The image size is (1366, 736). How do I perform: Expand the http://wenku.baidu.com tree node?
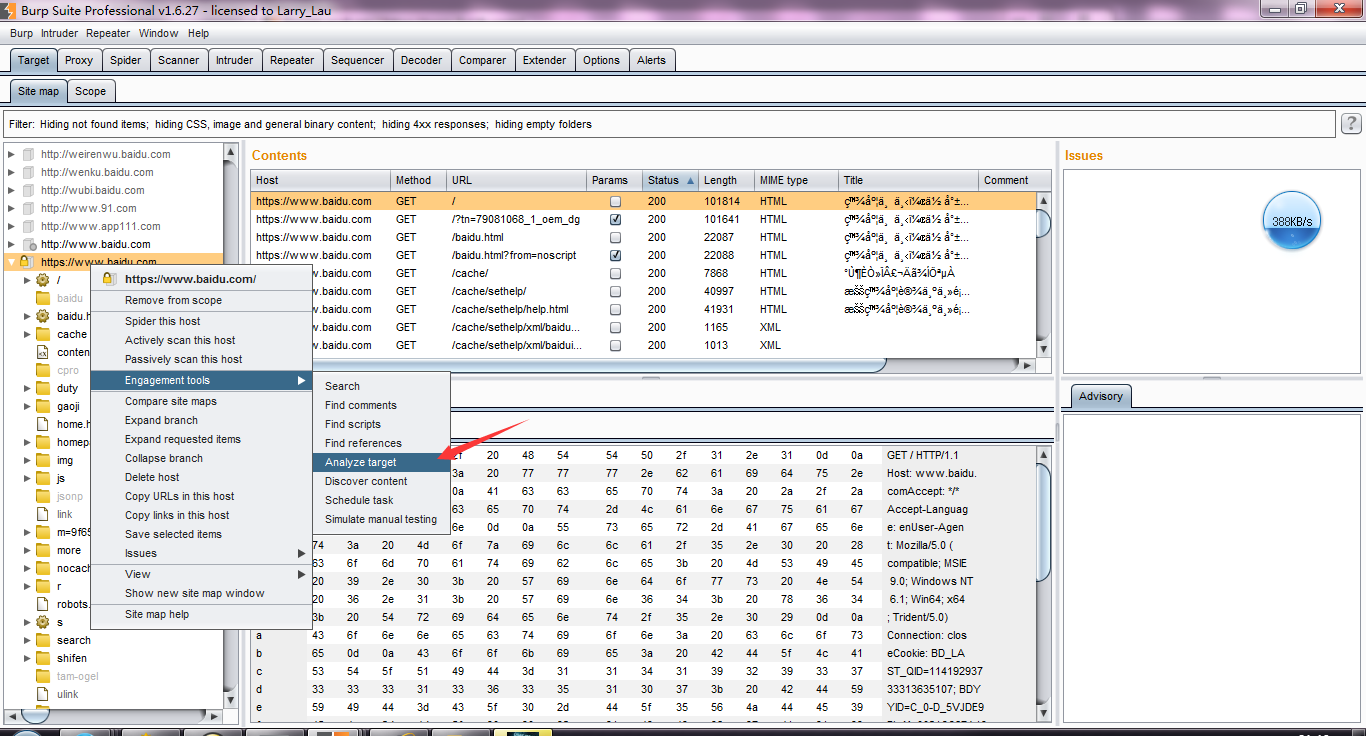(12, 172)
